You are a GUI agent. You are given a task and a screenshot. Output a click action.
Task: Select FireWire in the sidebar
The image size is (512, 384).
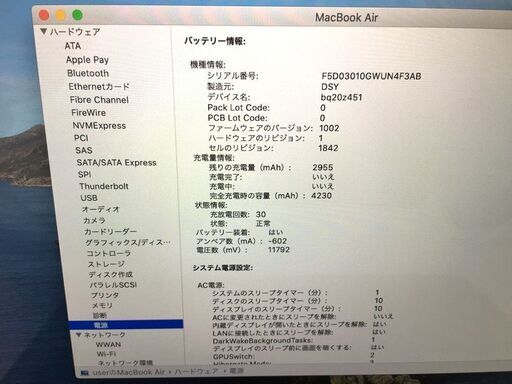click(89, 113)
